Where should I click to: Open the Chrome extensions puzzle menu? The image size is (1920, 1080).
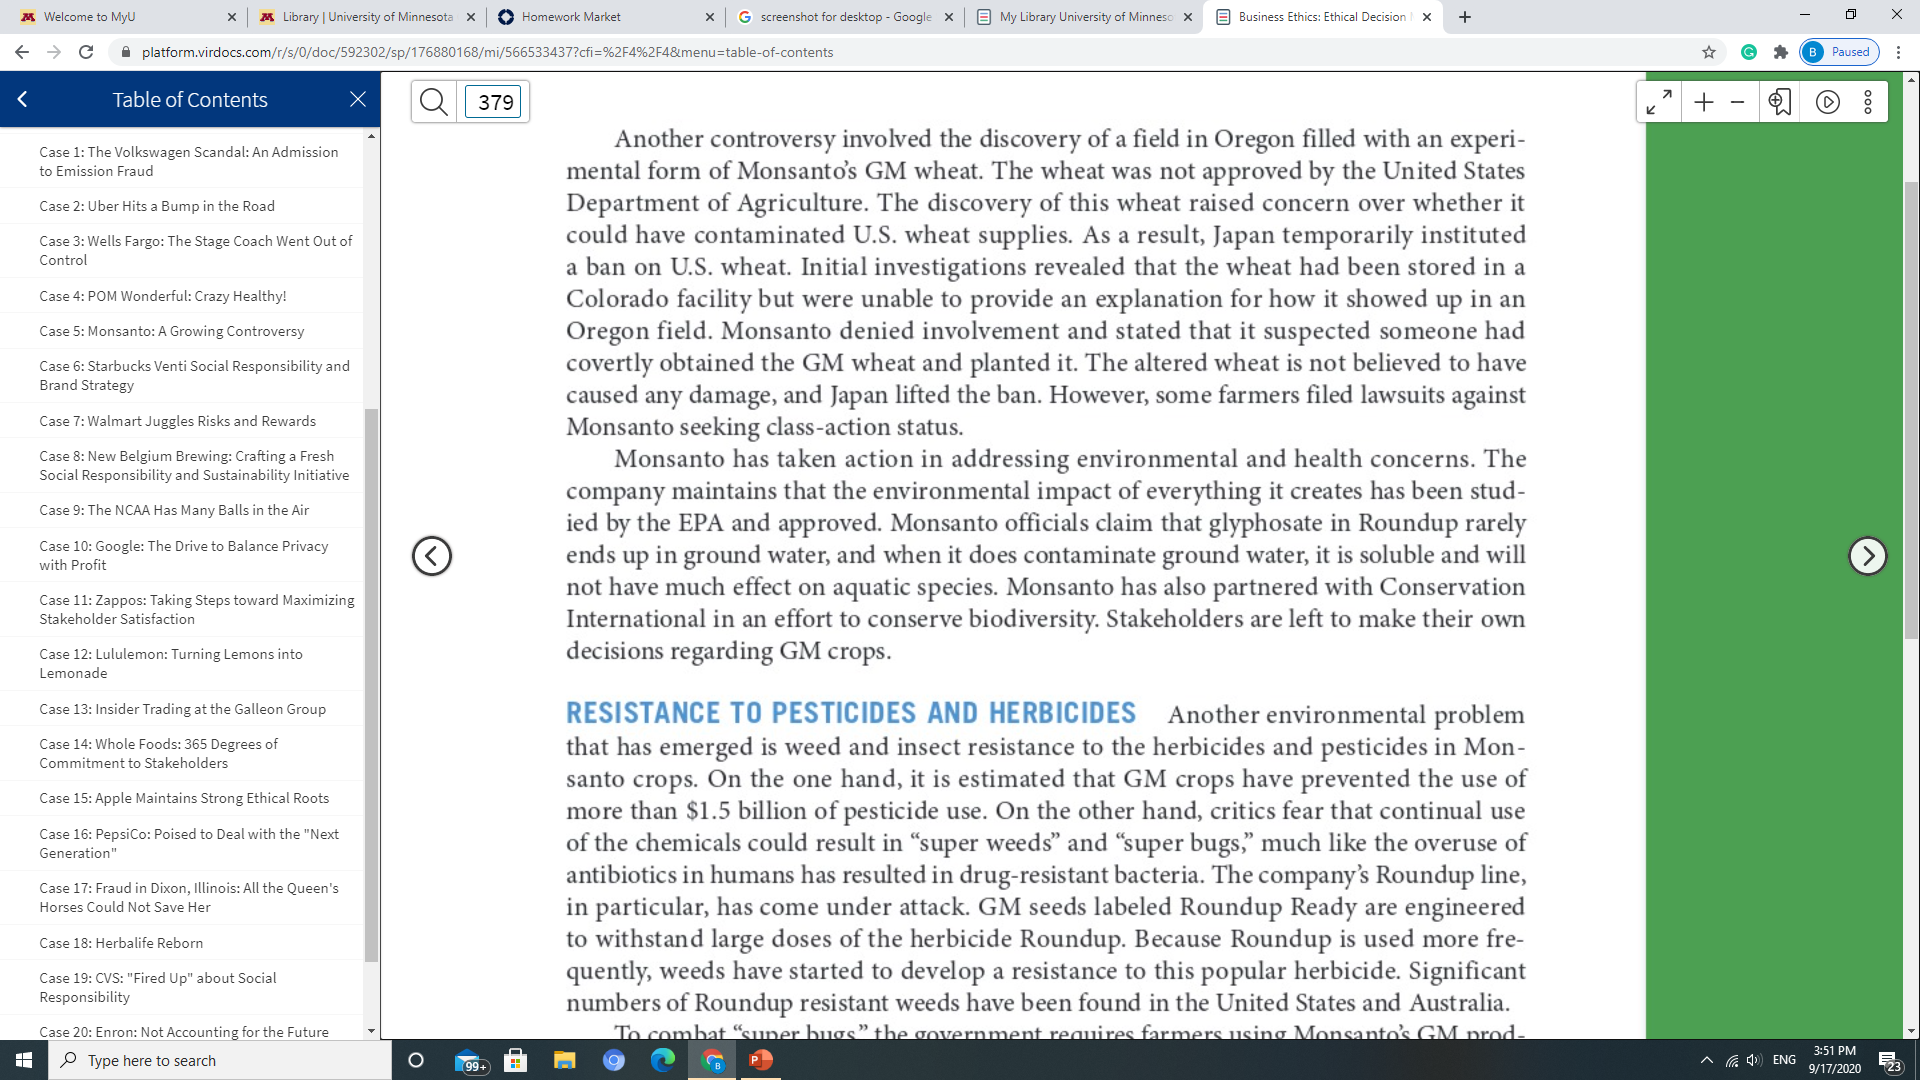(1781, 52)
